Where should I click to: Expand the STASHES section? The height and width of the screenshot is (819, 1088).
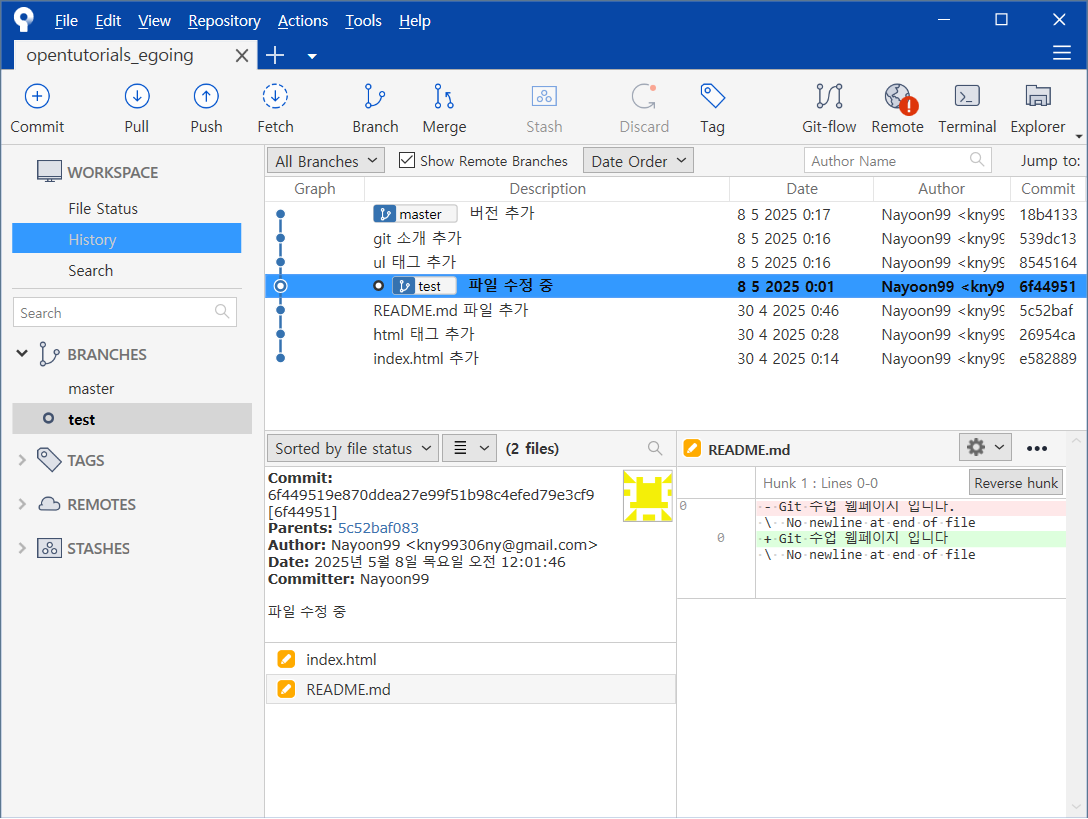click(x=22, y=548)
